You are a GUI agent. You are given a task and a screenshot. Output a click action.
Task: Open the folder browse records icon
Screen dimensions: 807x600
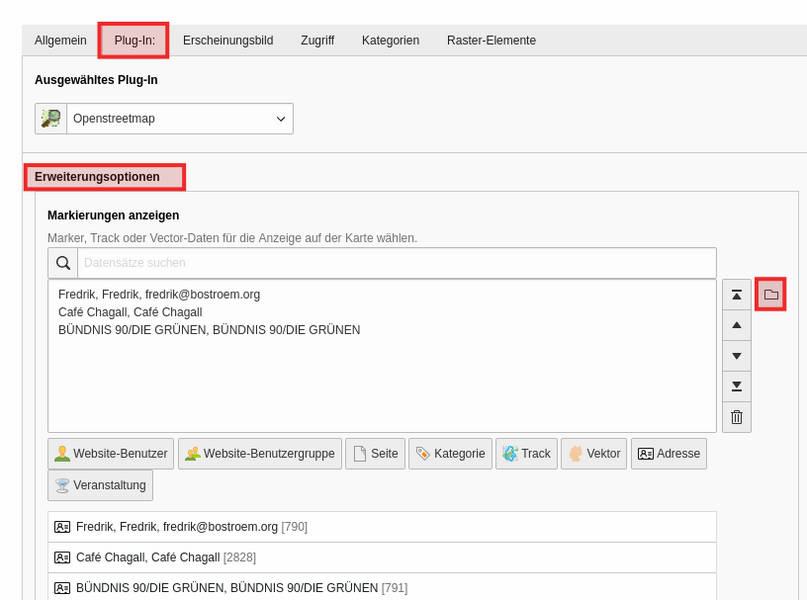coord(770,294)
